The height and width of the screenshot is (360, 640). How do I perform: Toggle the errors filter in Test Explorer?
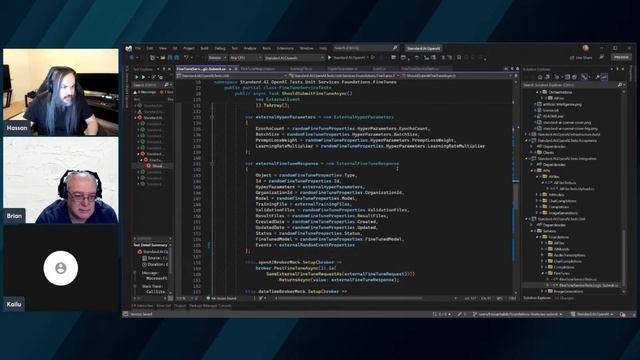166,92
